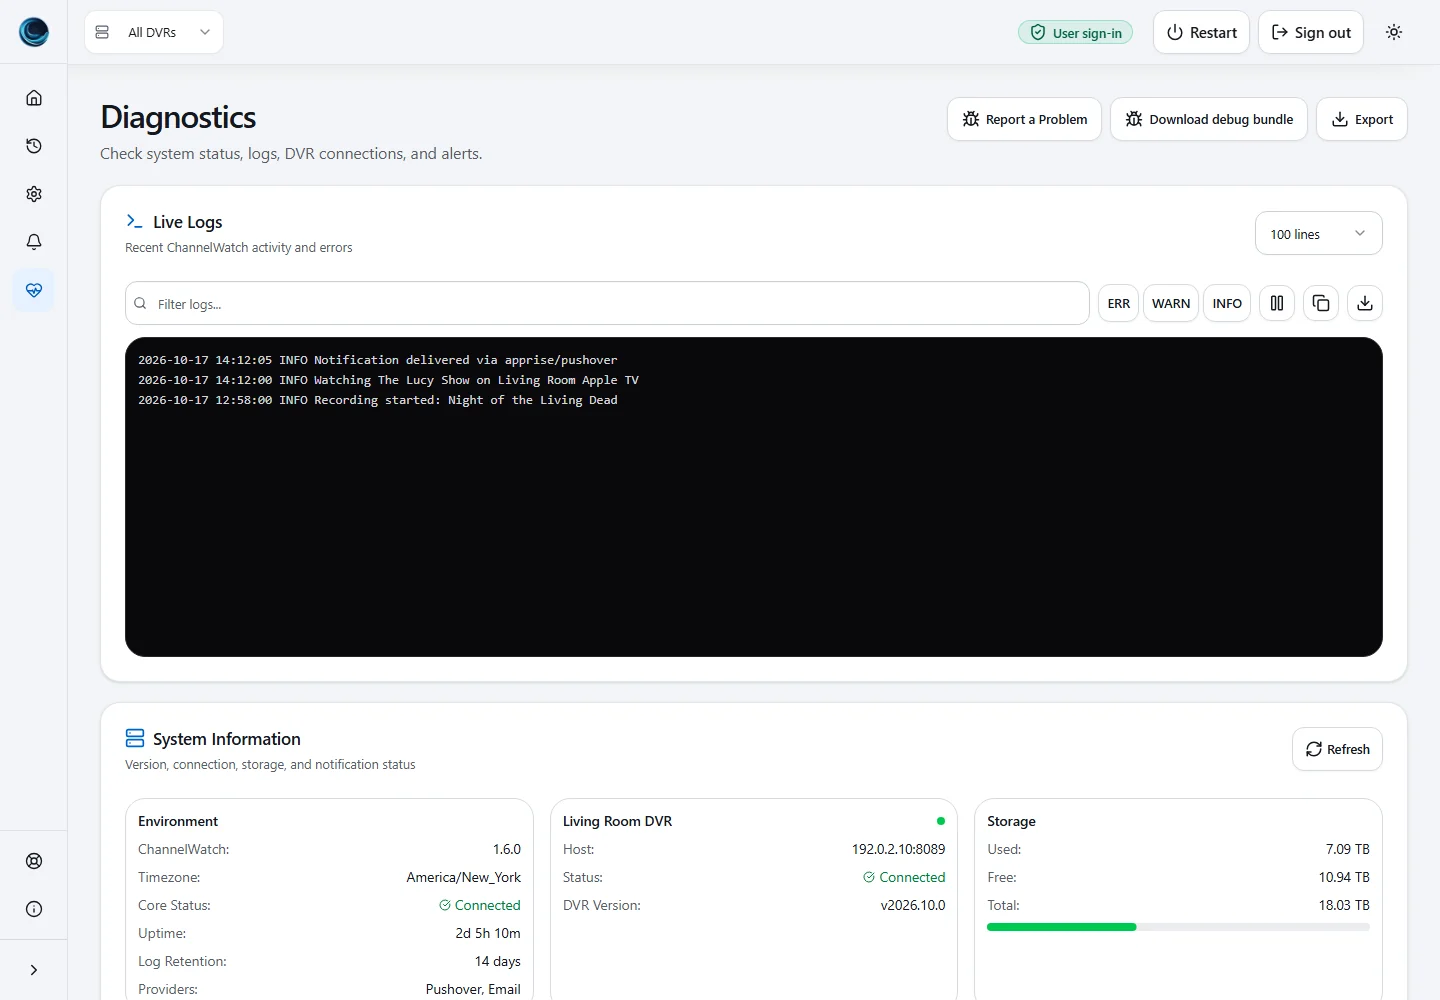Click the host value 192.0.2.10:8089
This screenshot has width=1440, height=1000.
coord(898,849)
